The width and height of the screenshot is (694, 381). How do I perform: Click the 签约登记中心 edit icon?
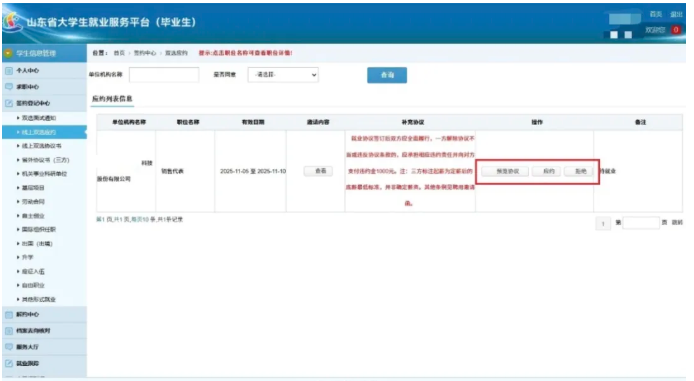[8, 103]
